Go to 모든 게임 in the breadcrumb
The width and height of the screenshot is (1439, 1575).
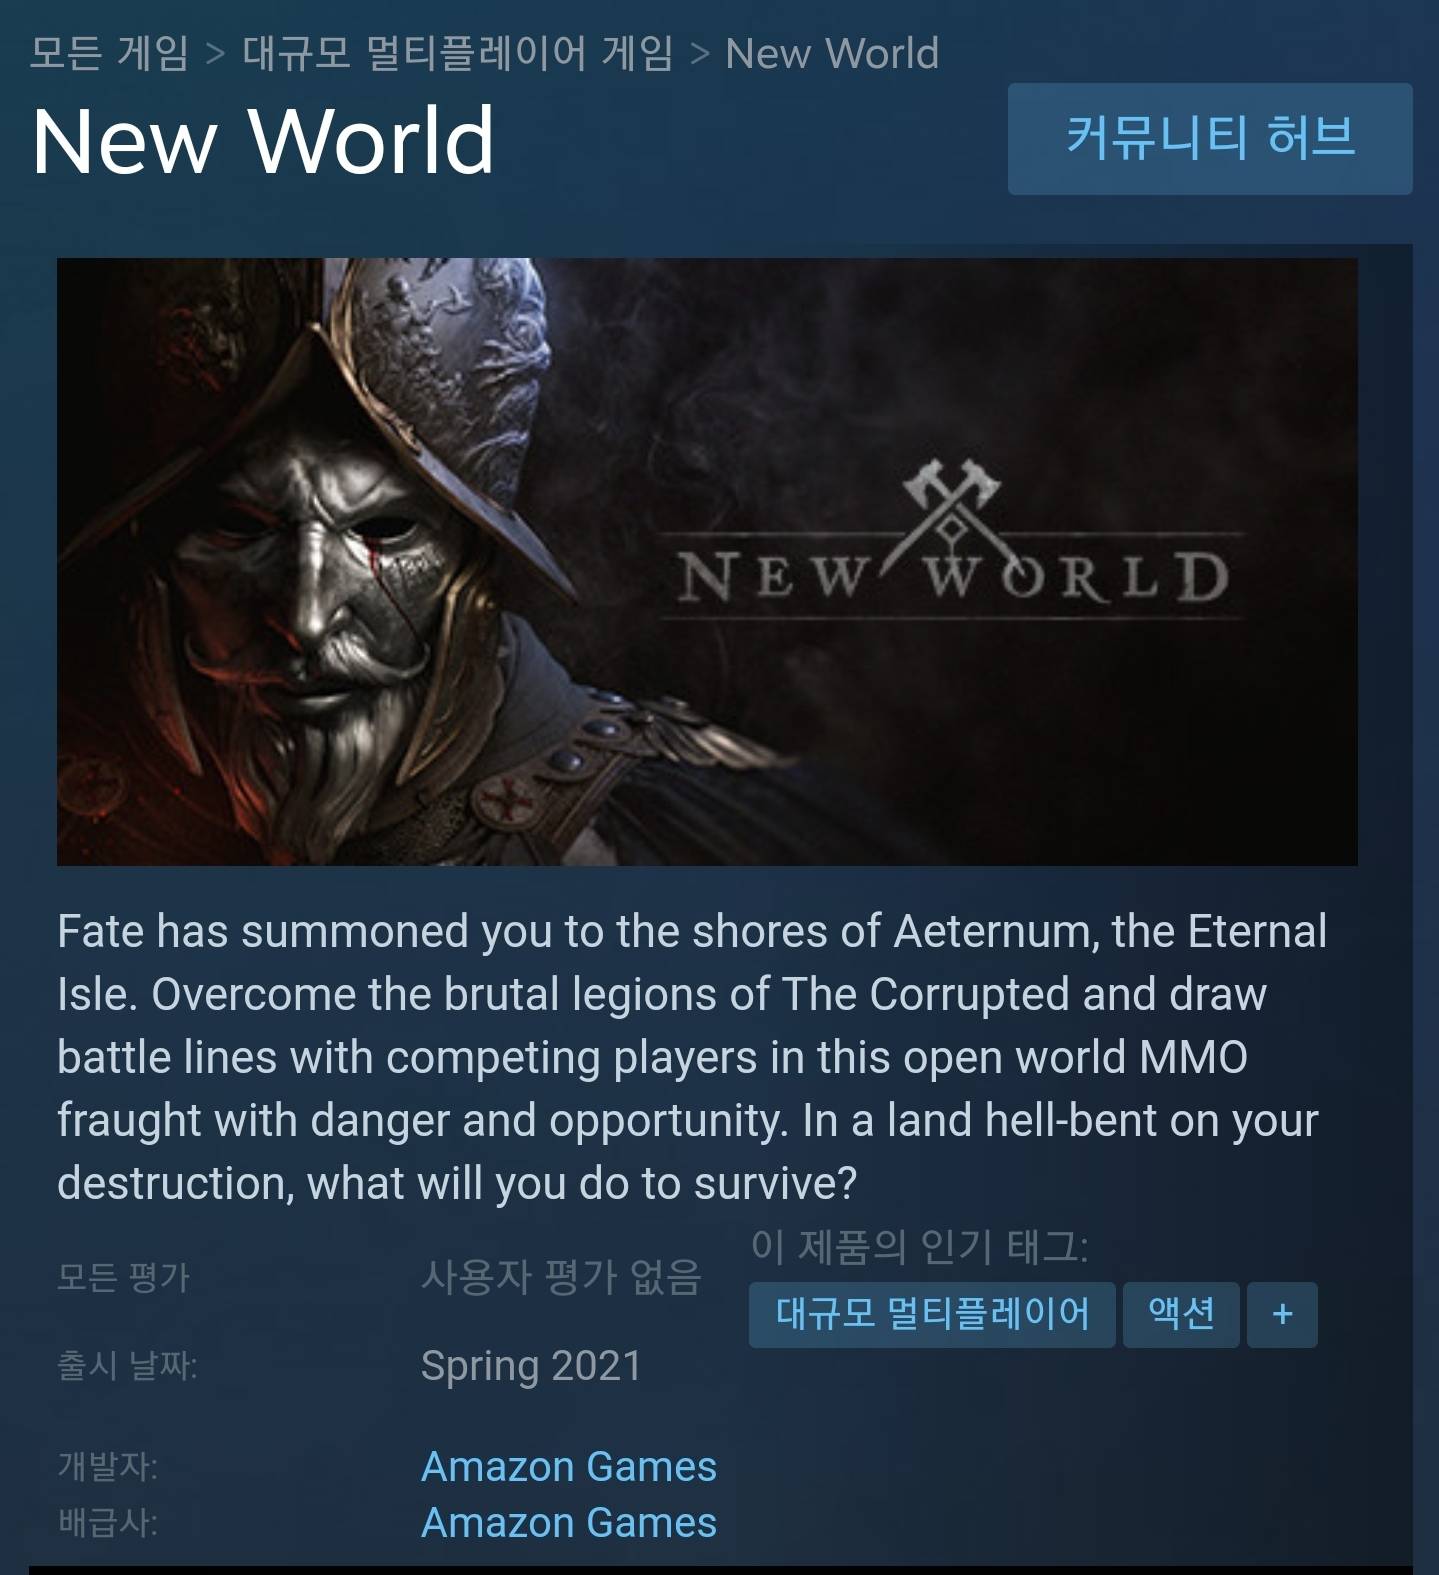point(109,53)
